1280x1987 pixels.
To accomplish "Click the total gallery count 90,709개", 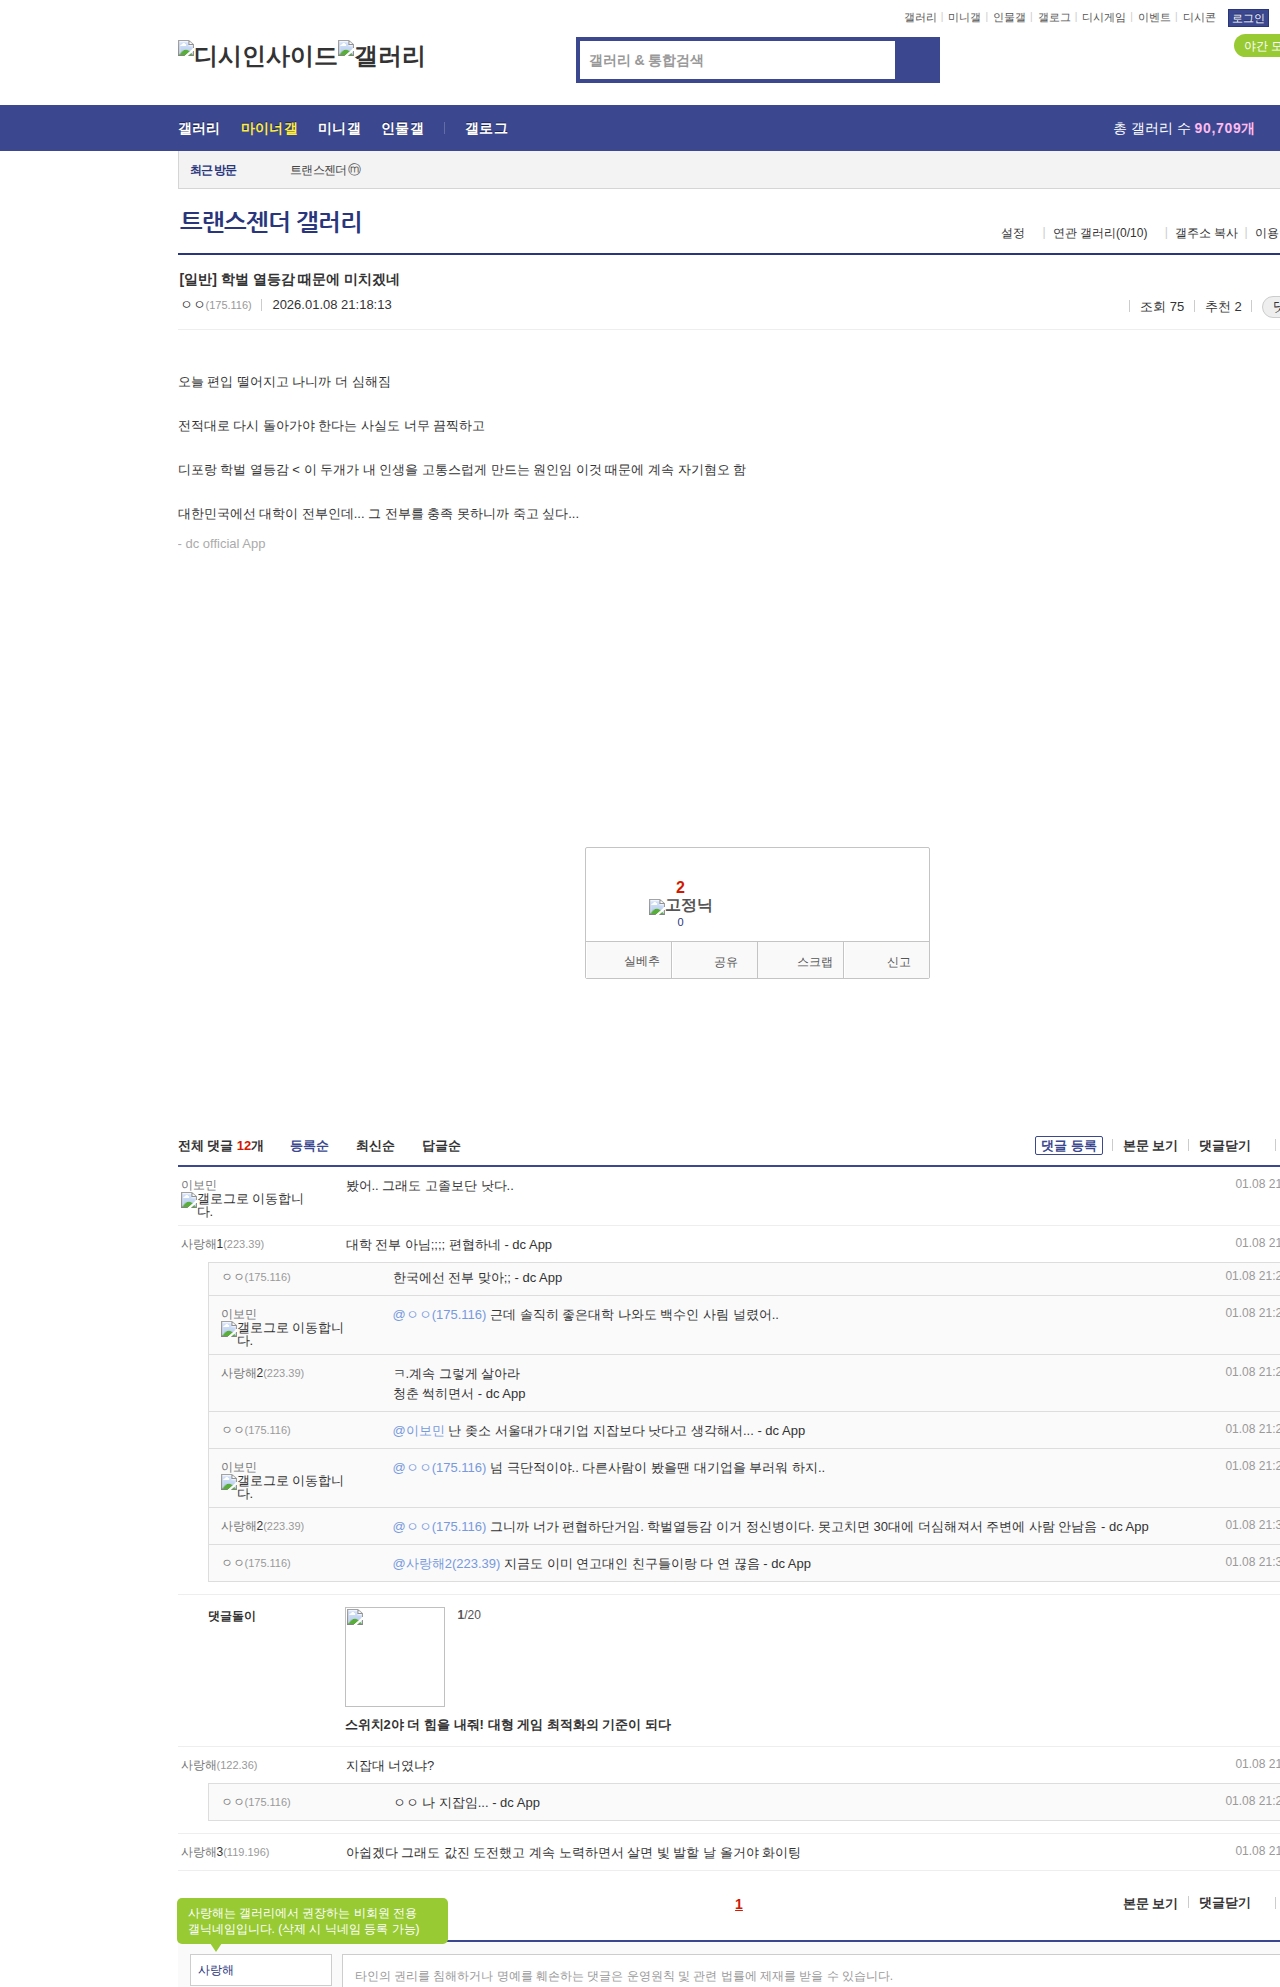I will [1224, 128].
